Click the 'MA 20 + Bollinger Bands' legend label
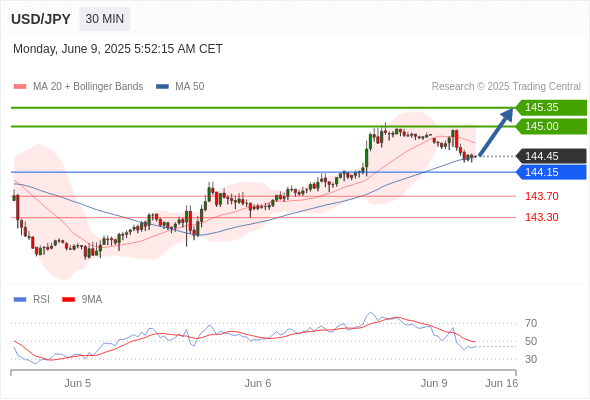The height and width of the screenshot is (400, 590). 88,87
